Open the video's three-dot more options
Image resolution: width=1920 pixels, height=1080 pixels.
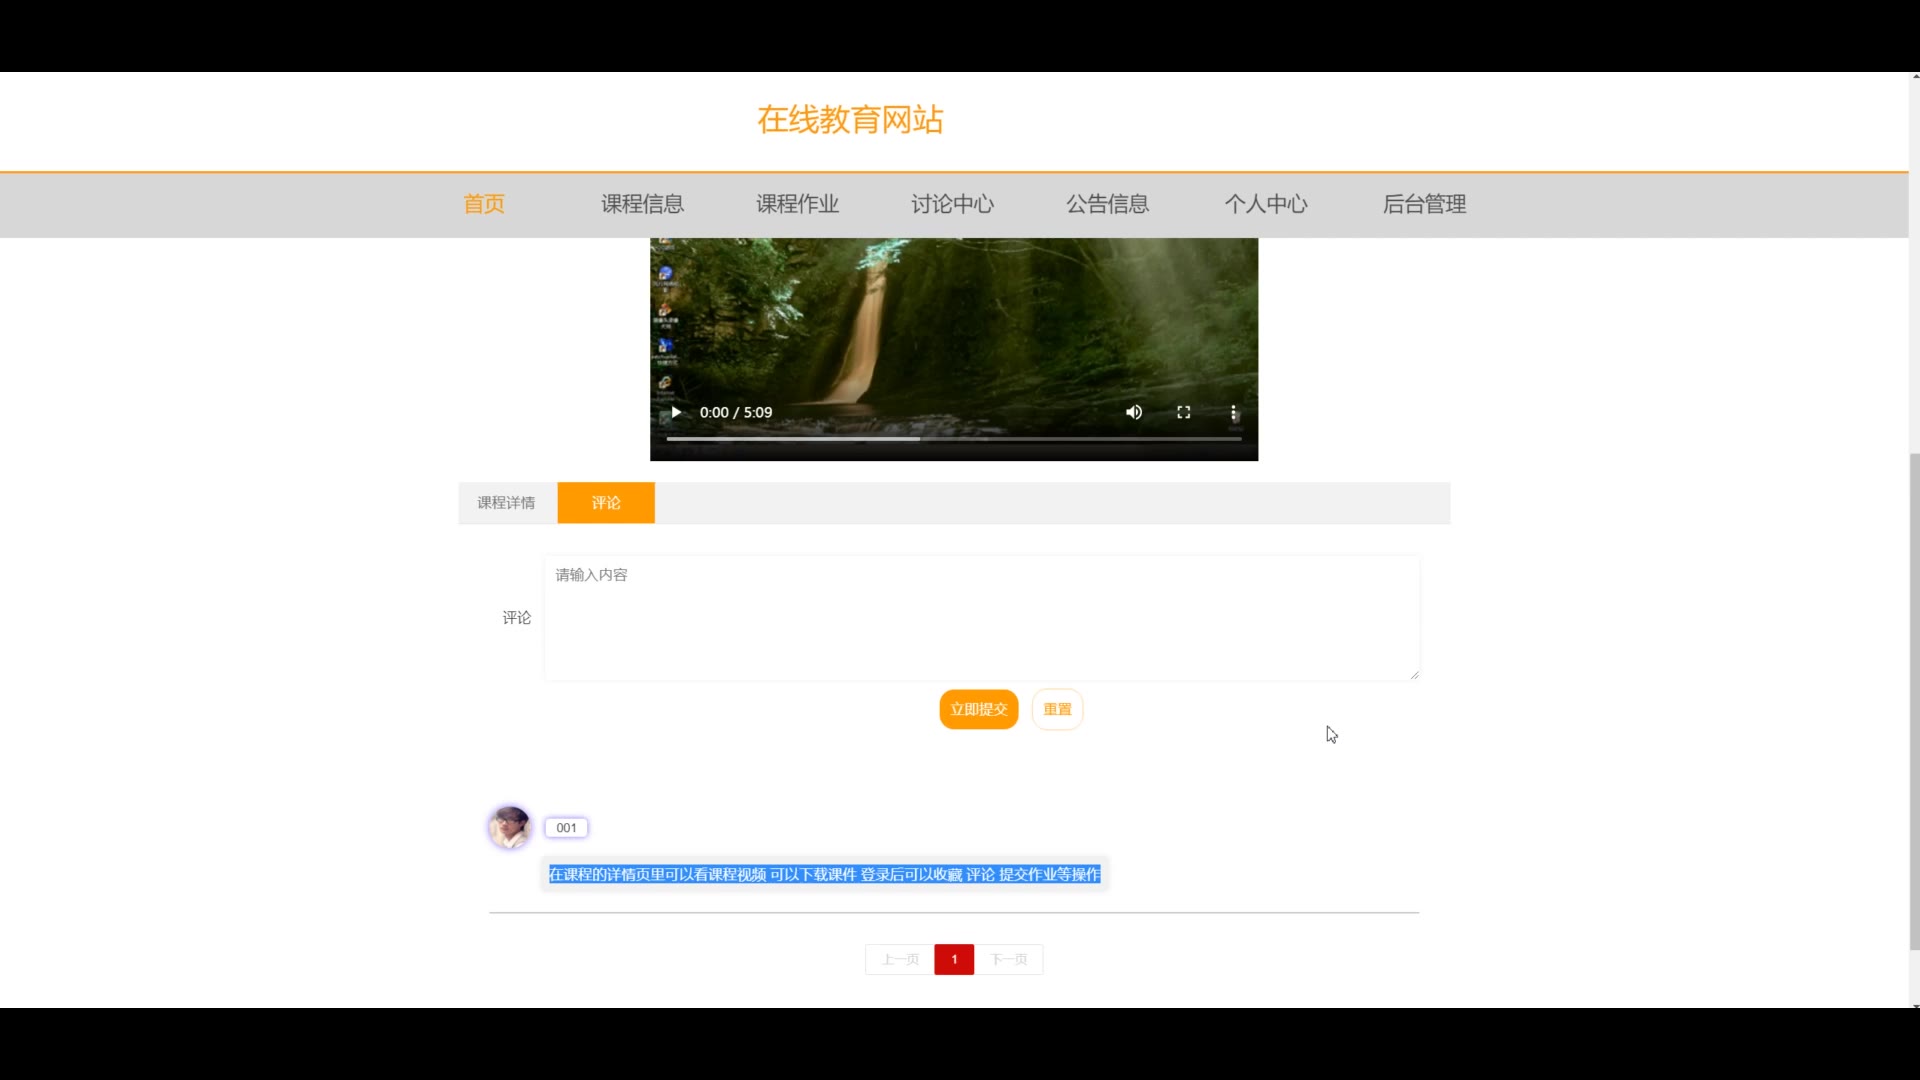[x=1234, y=412]
